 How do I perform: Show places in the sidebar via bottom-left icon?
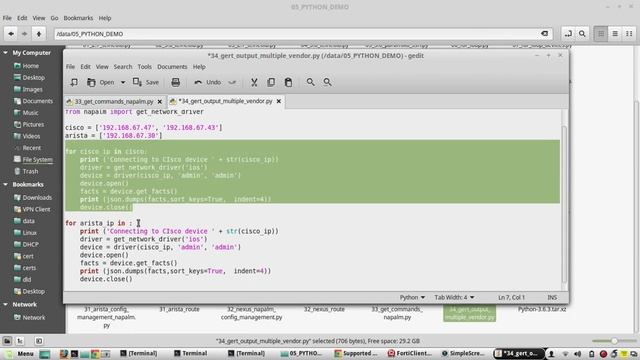[x=7, y=341]
